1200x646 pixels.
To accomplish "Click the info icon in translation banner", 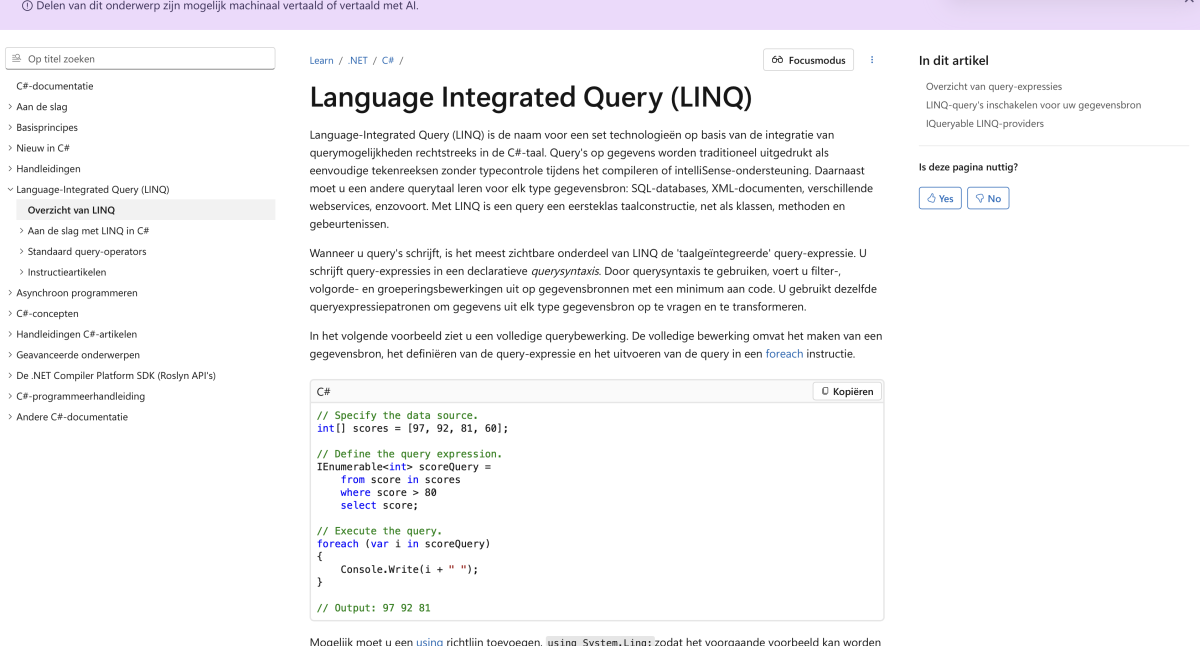I will pyautogui.click(x=26, y=6).
